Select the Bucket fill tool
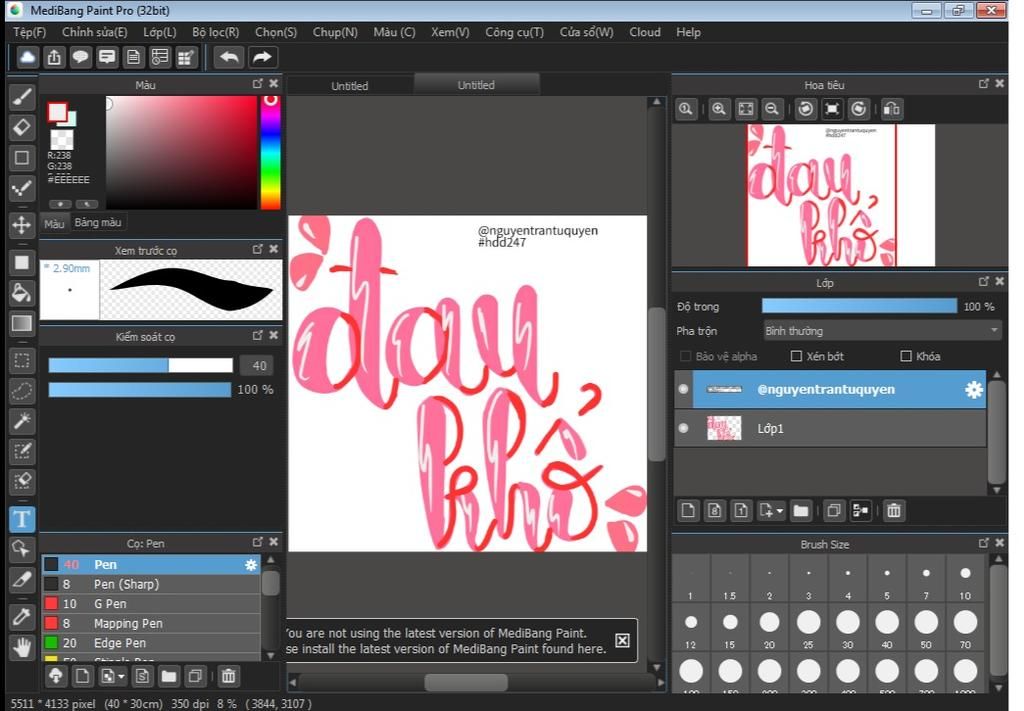 (x=22, y=293)
